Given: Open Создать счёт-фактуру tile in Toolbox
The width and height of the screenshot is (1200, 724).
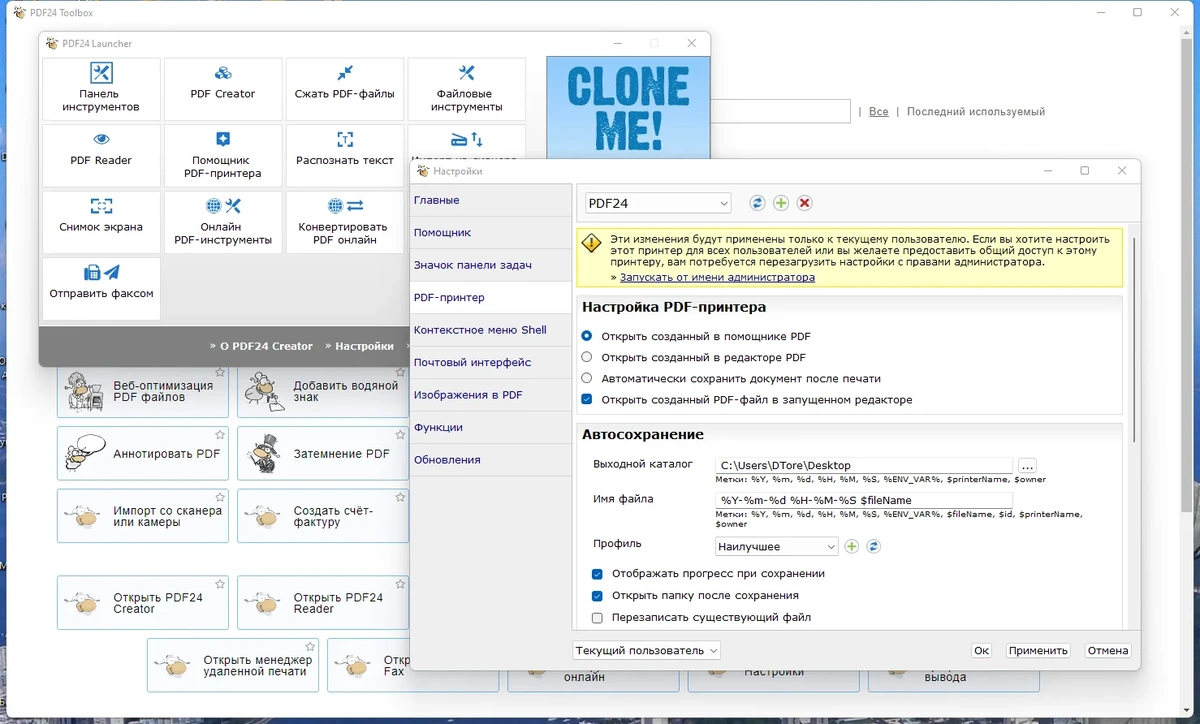Looking at the screenshot, I should (323, 516).
